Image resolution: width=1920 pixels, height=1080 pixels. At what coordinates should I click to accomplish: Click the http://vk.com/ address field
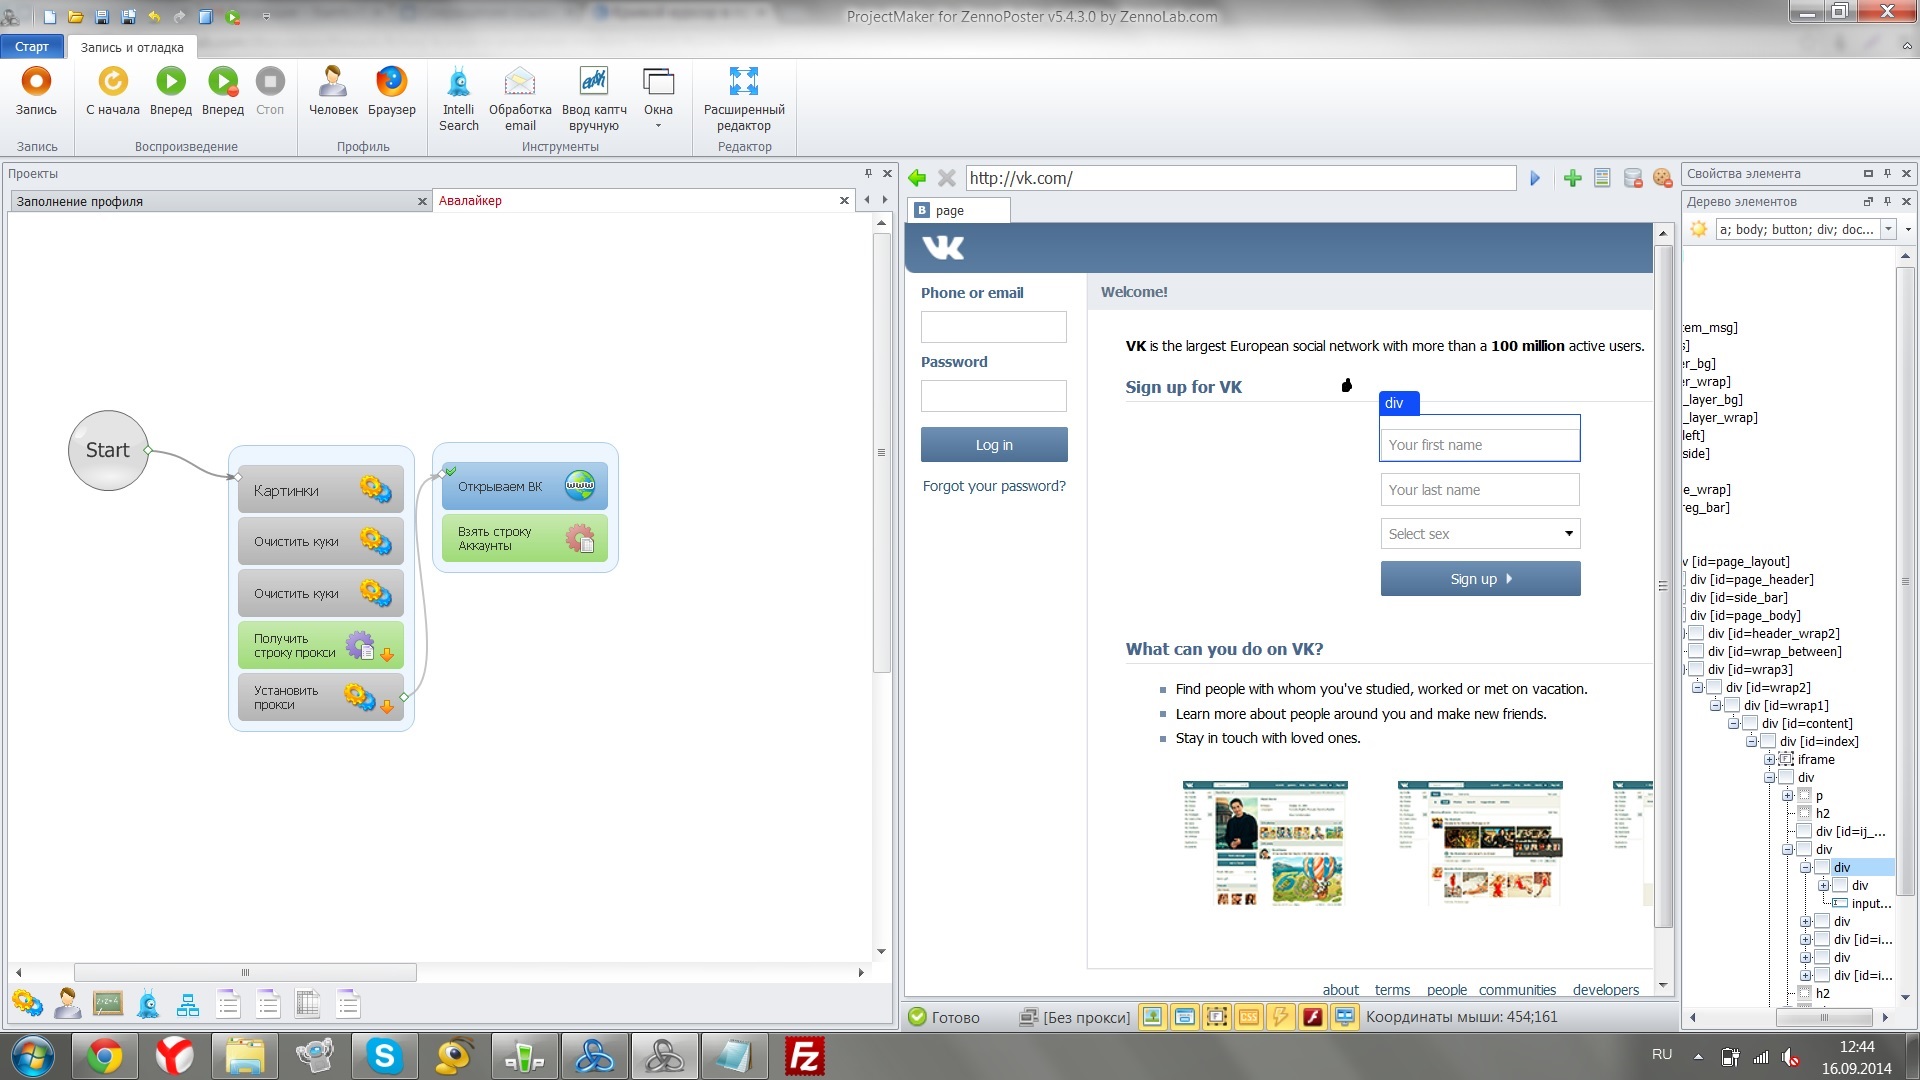click(1240, 178)
